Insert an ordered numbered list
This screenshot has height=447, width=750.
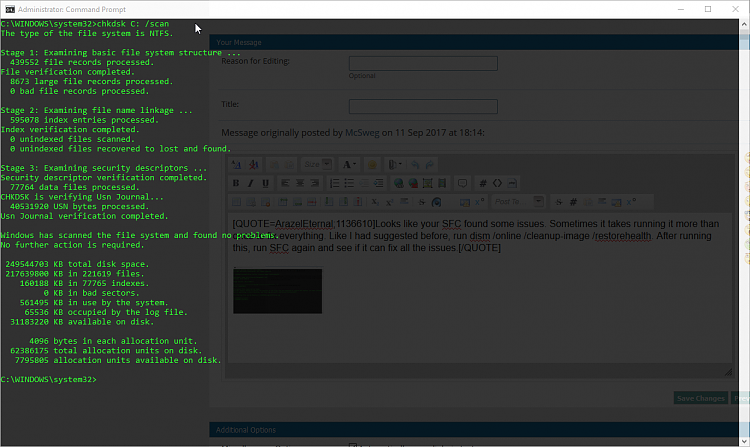click(x=335, y=184)
